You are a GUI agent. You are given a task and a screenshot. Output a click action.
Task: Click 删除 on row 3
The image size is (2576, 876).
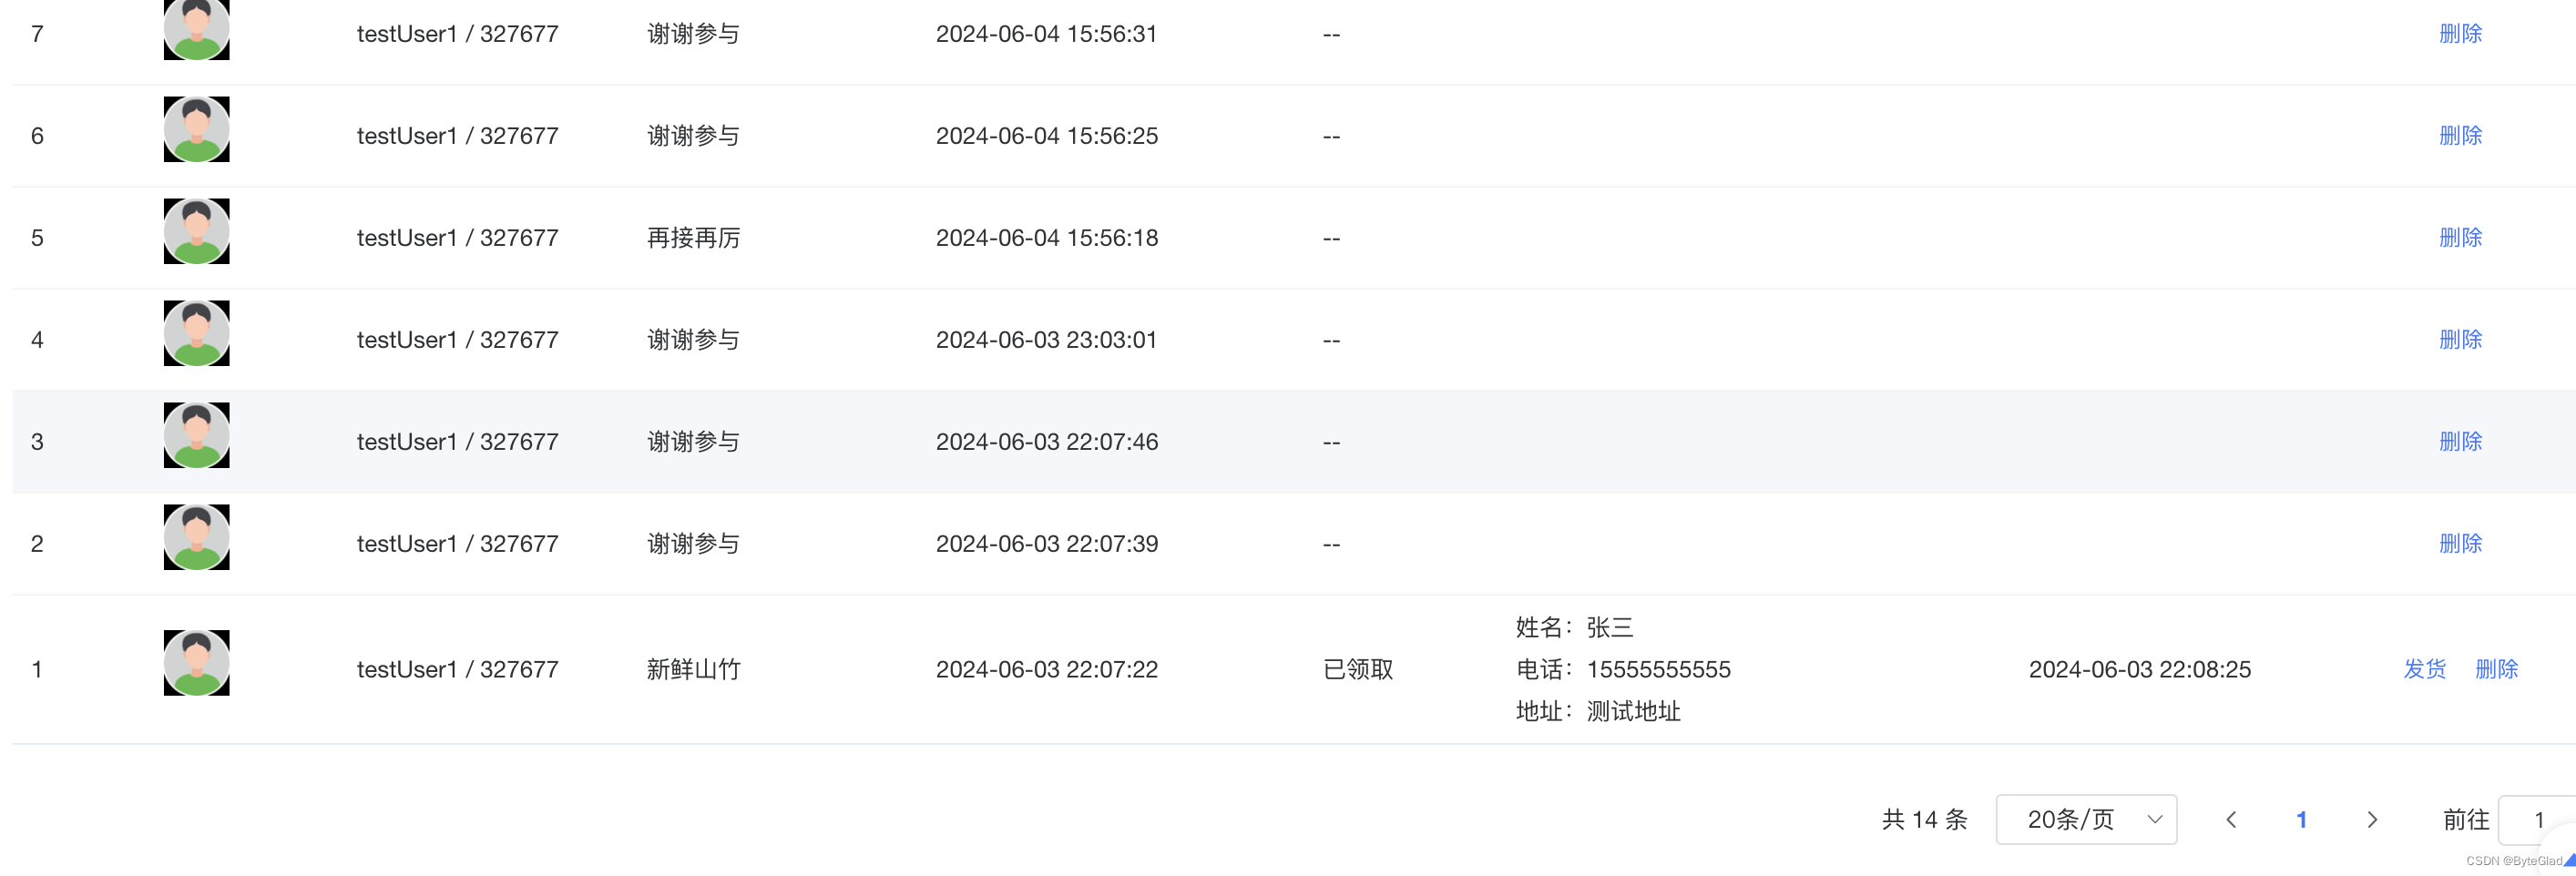point(2460,441)
